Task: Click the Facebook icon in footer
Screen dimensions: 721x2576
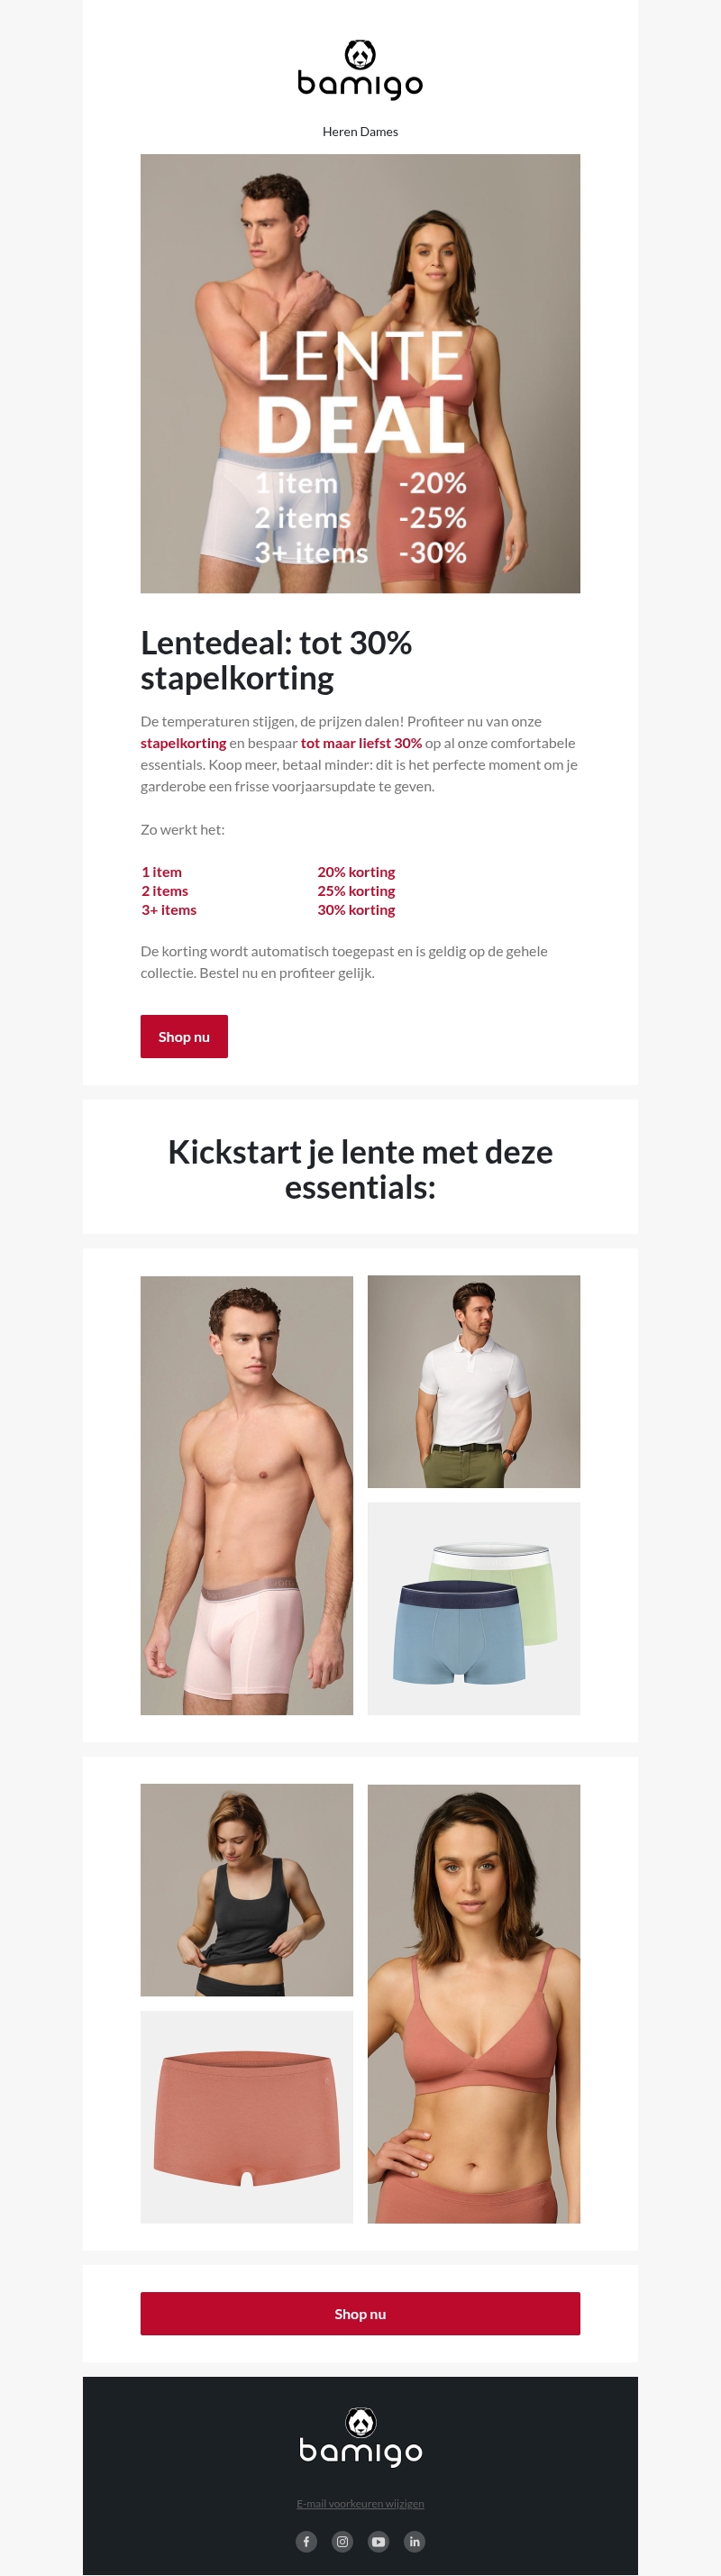Action: [306, 2541]
